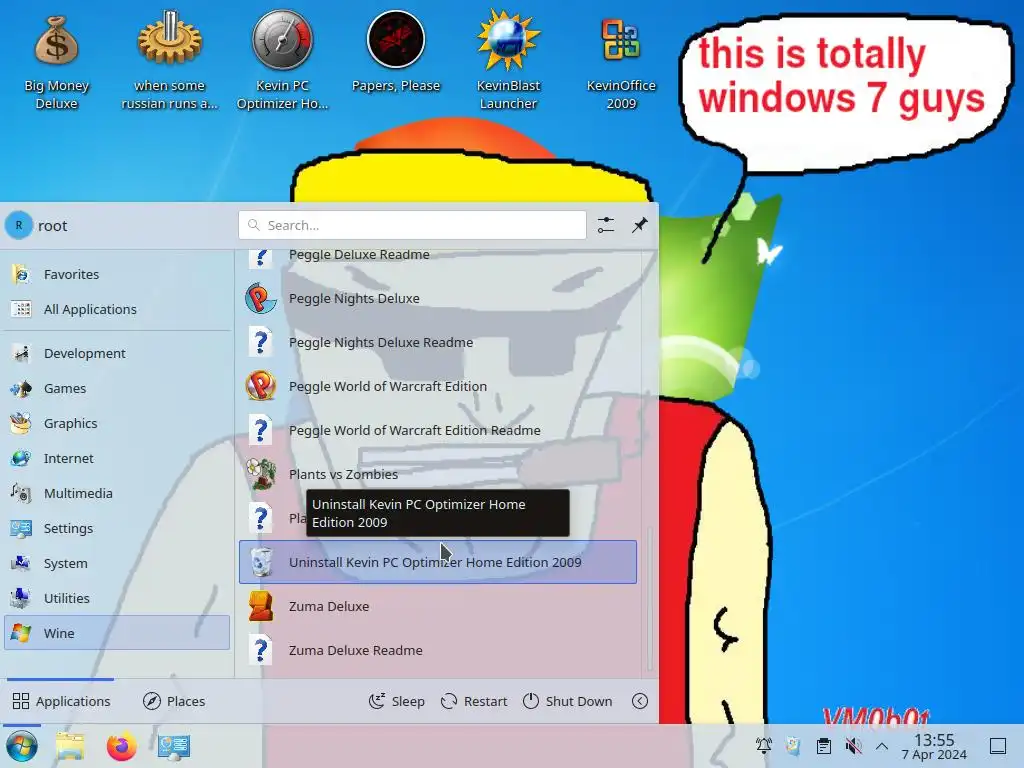Open System Settings taskbar icon
The height and width of the screenshot is (768, 1024).
(x=174, y=746)
